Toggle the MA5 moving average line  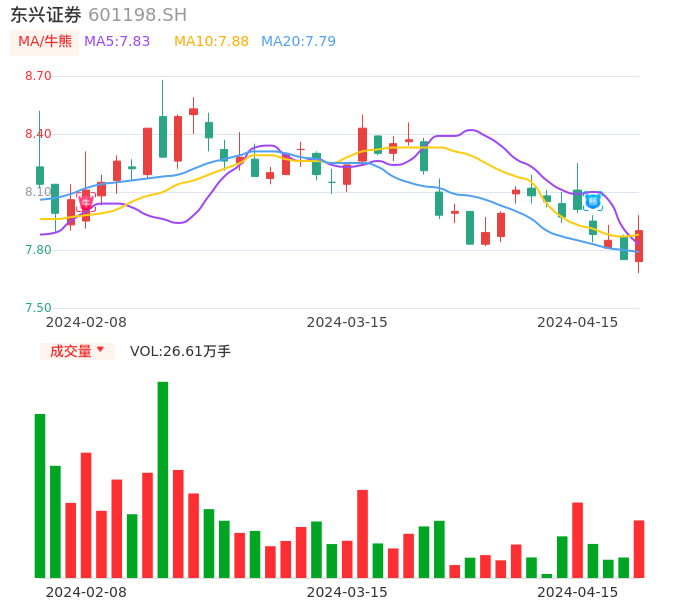(117, 42)
